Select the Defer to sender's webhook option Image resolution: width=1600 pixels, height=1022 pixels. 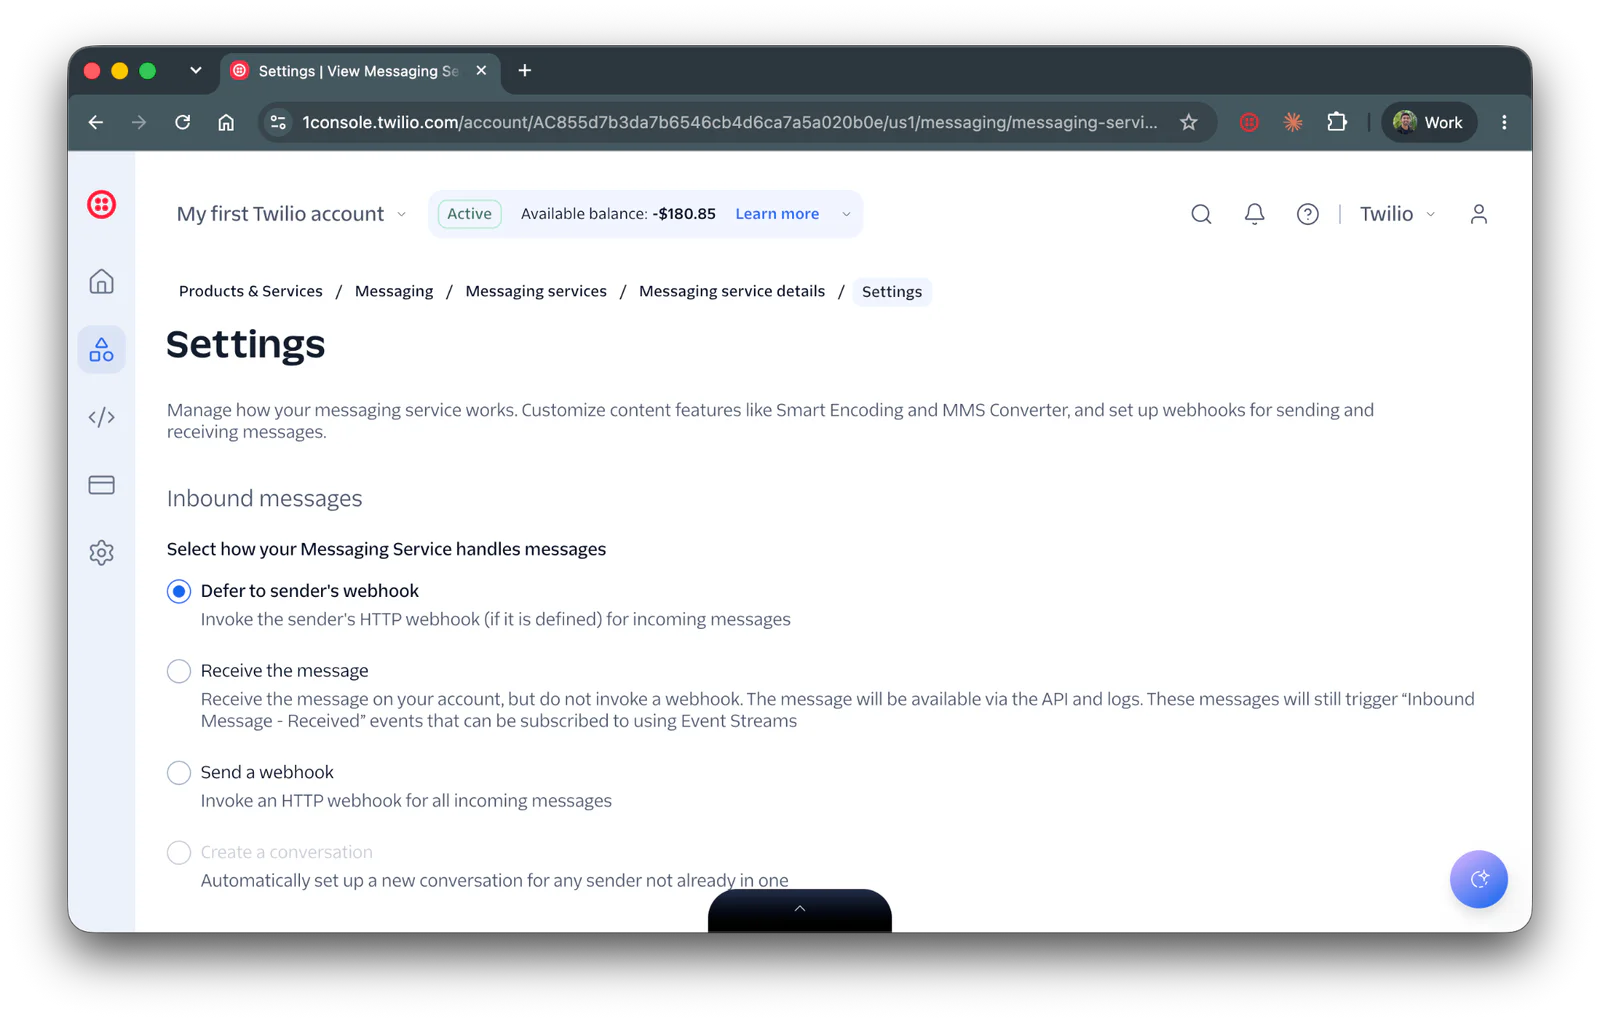[x=179, y=592]
